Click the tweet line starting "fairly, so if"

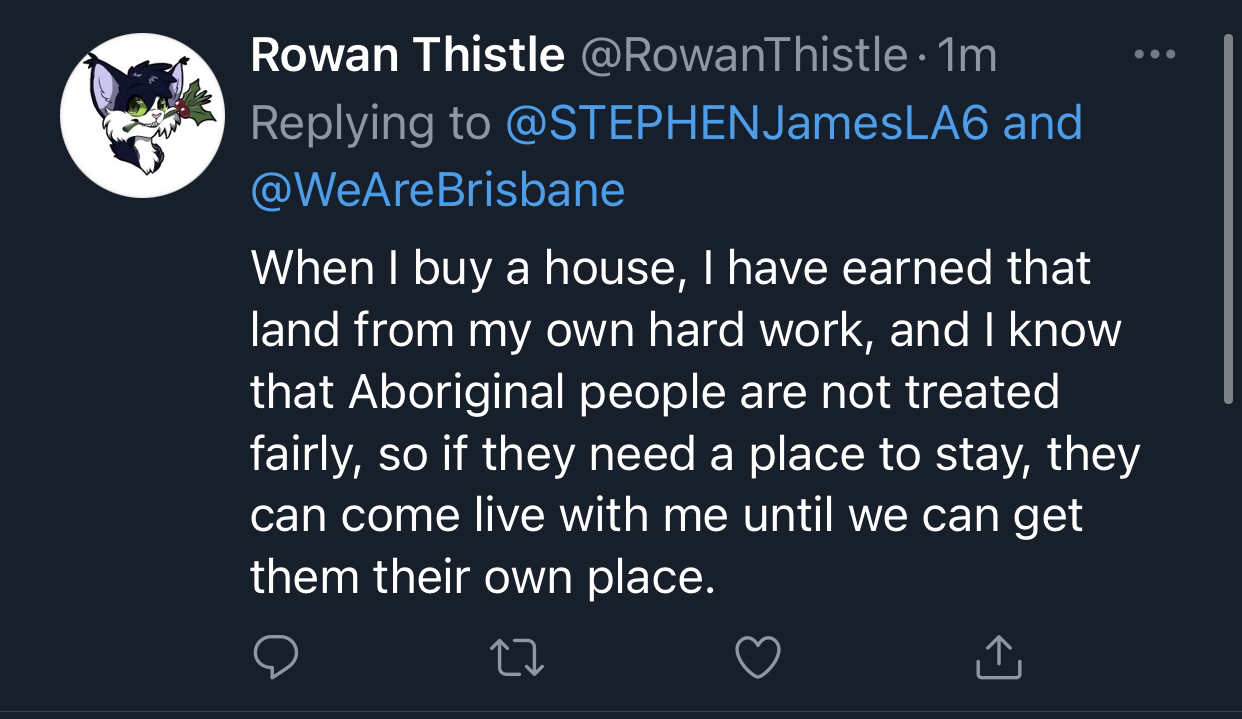coord(694,454)
